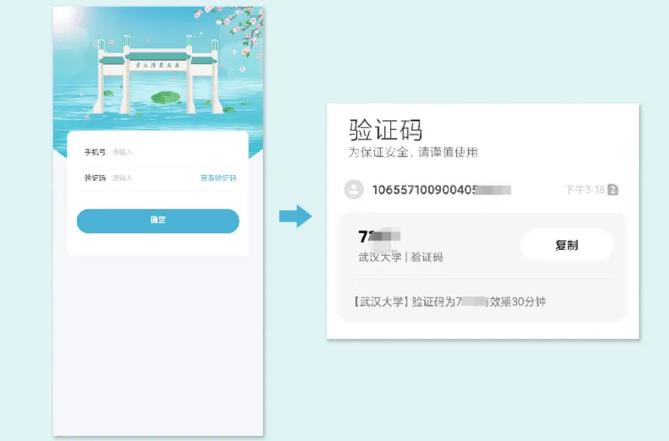Click the 下午3:18 message timestamp

point(585,189)
